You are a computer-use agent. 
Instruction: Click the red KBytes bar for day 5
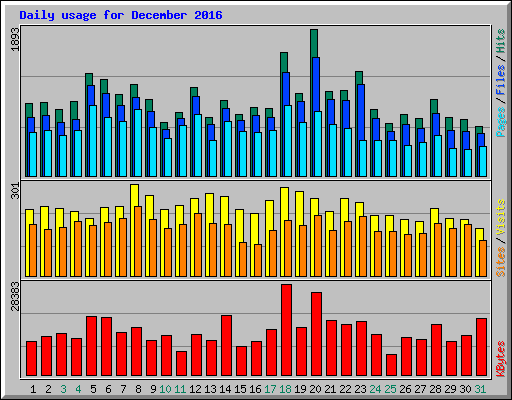(91, 346)
